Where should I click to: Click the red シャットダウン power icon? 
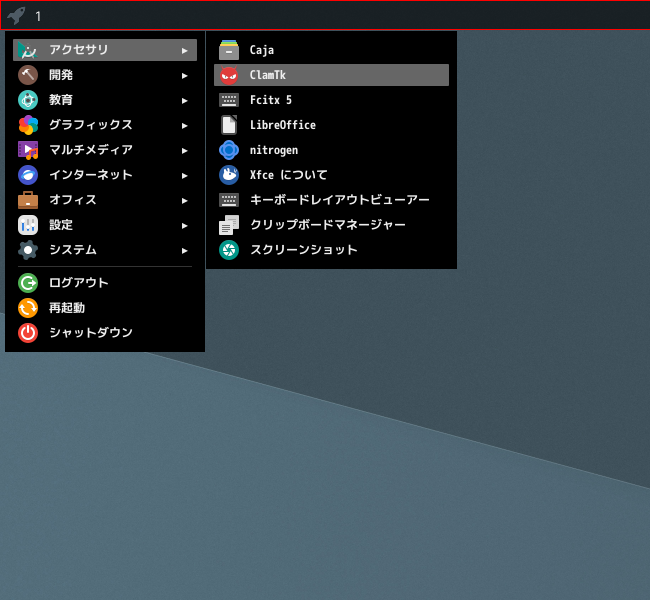28,333
